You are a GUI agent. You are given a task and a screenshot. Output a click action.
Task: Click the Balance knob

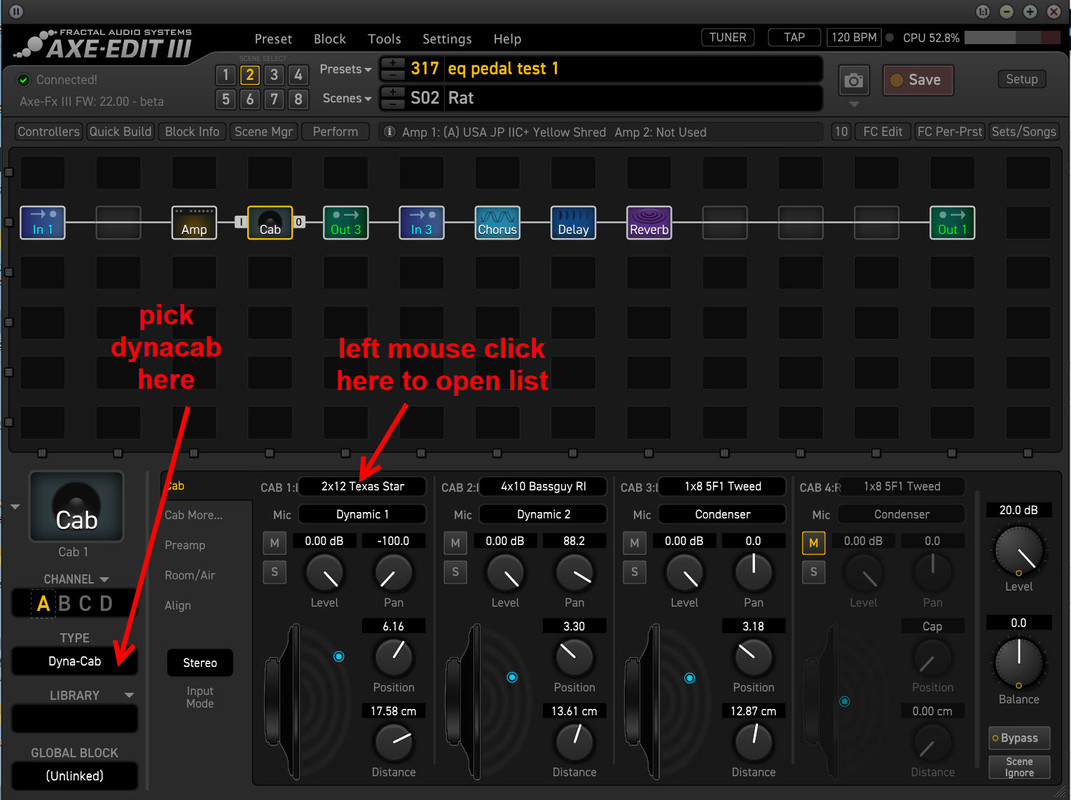(1018, 663)
